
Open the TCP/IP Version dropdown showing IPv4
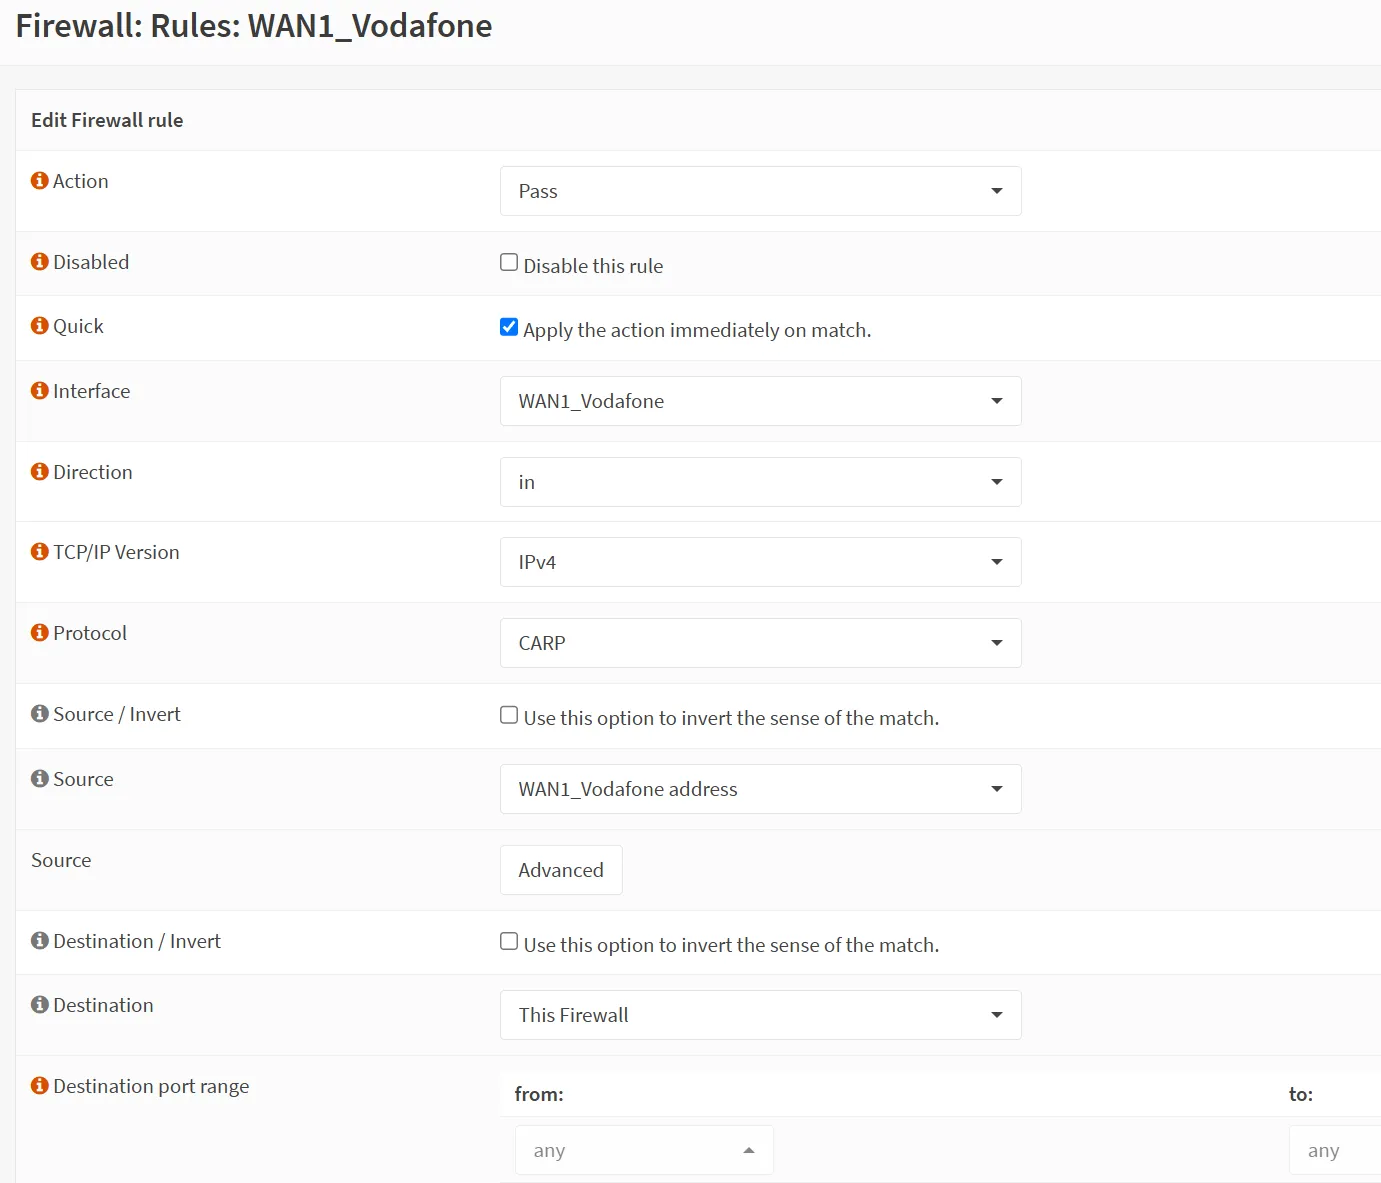(x=761, y=562)
